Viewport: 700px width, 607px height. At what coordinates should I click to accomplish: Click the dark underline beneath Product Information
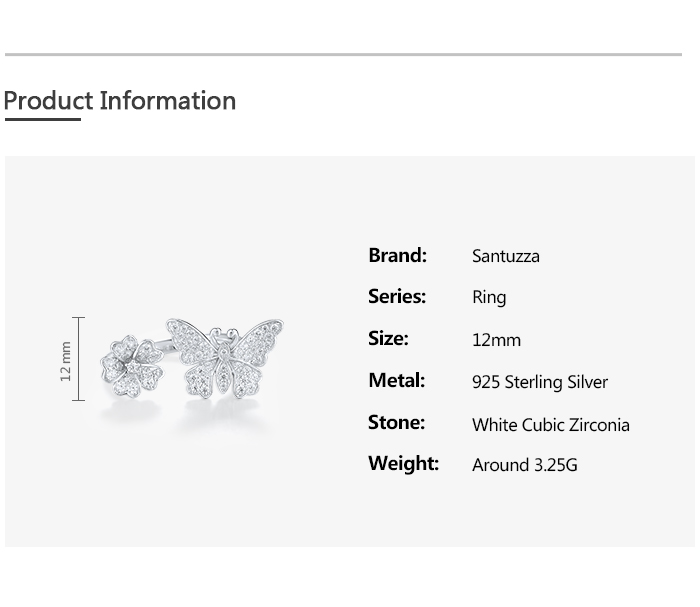[x=42, y=119]
